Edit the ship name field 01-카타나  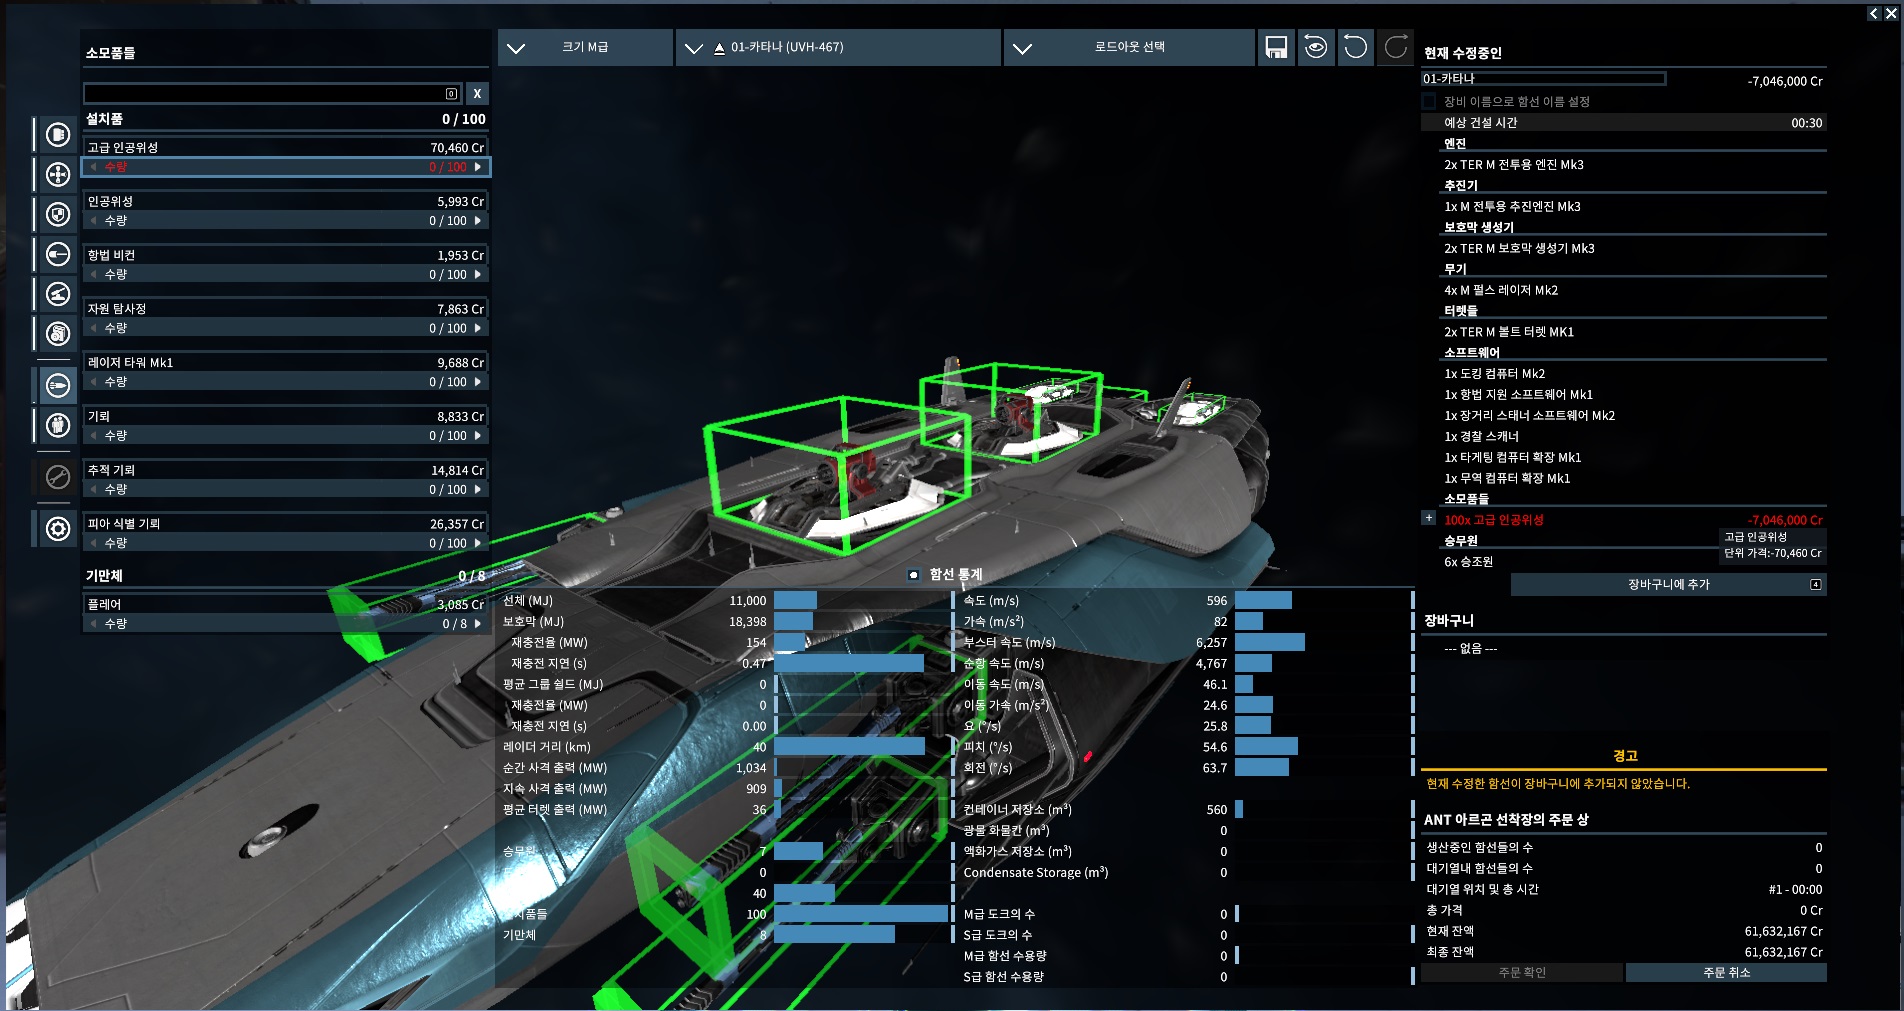(x=1543, y=78)
